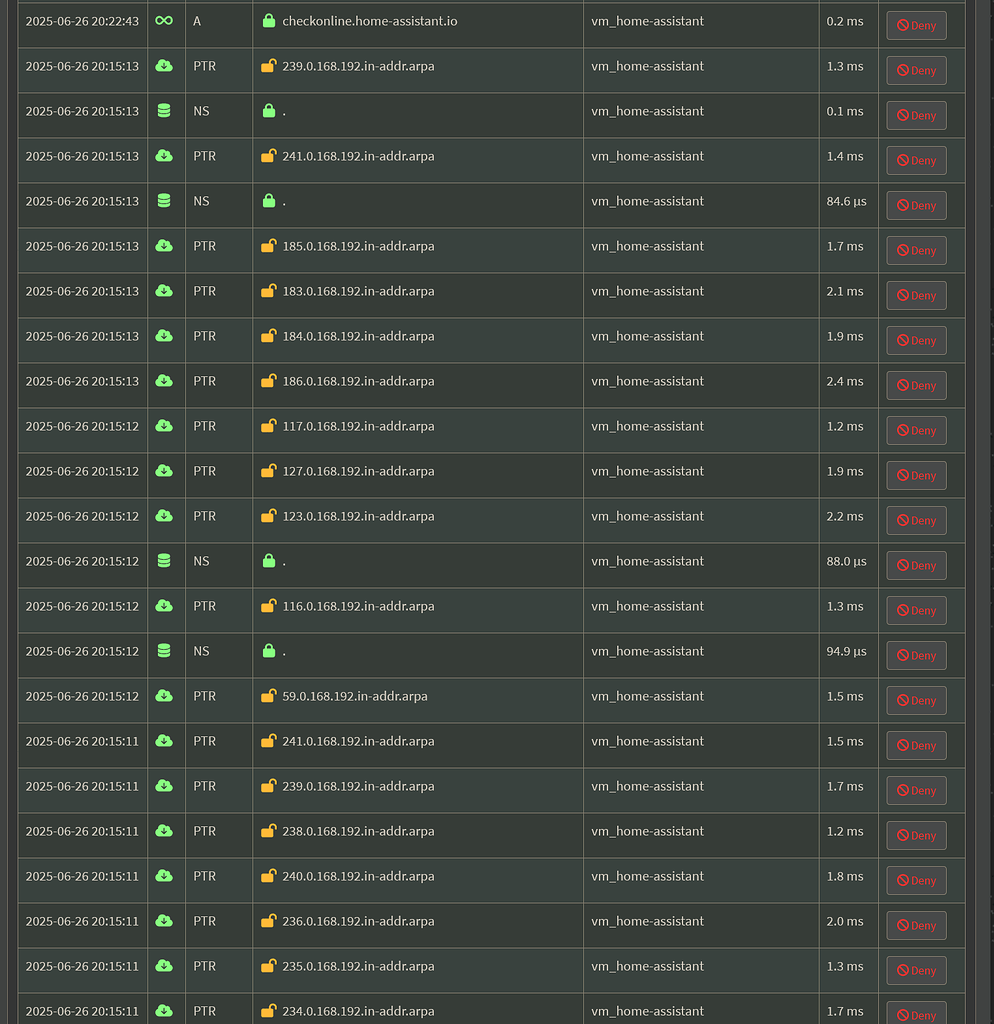
Task: Click the cloud download icon for 240.0.168.192.in-addr.arpa
Action: pyautogui.click(x=164, y=876)
